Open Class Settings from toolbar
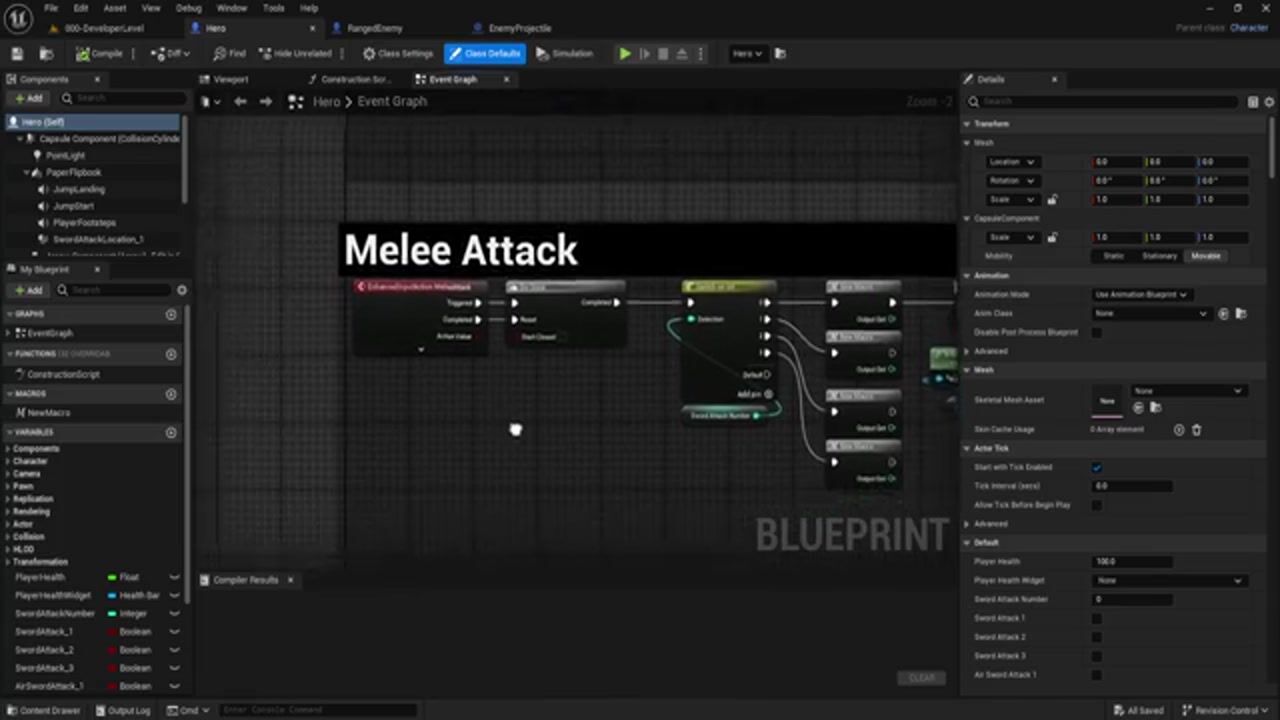Viewport: 1280px width, 720px height. (398, 54)
